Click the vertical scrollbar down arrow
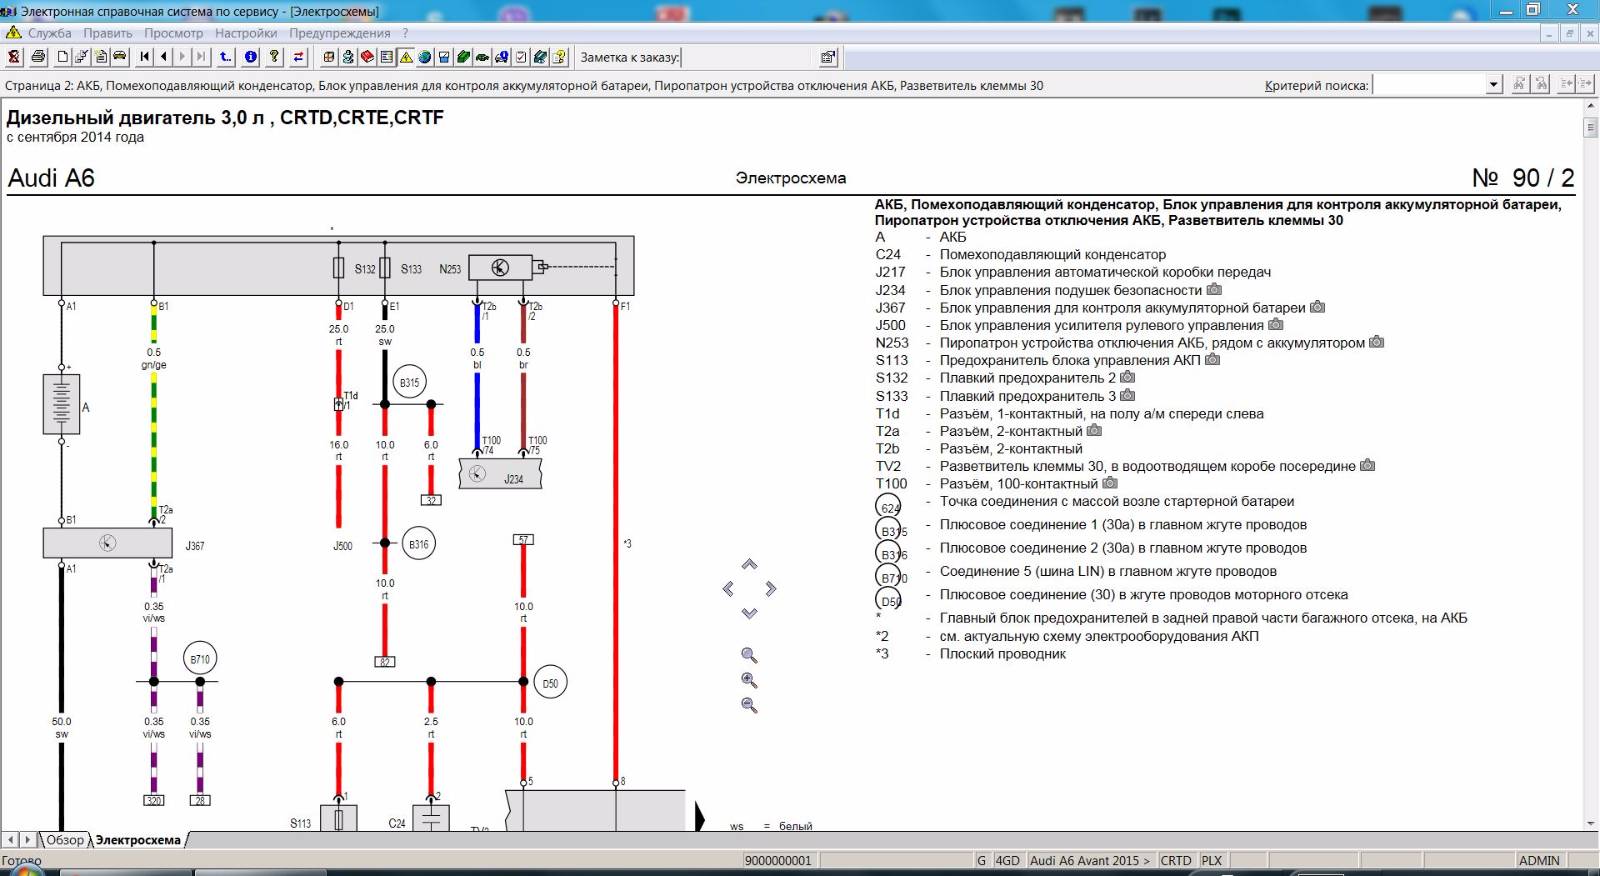This screenshot has height=876, width=1600. pyautogui.click(x=1590, y=823)
